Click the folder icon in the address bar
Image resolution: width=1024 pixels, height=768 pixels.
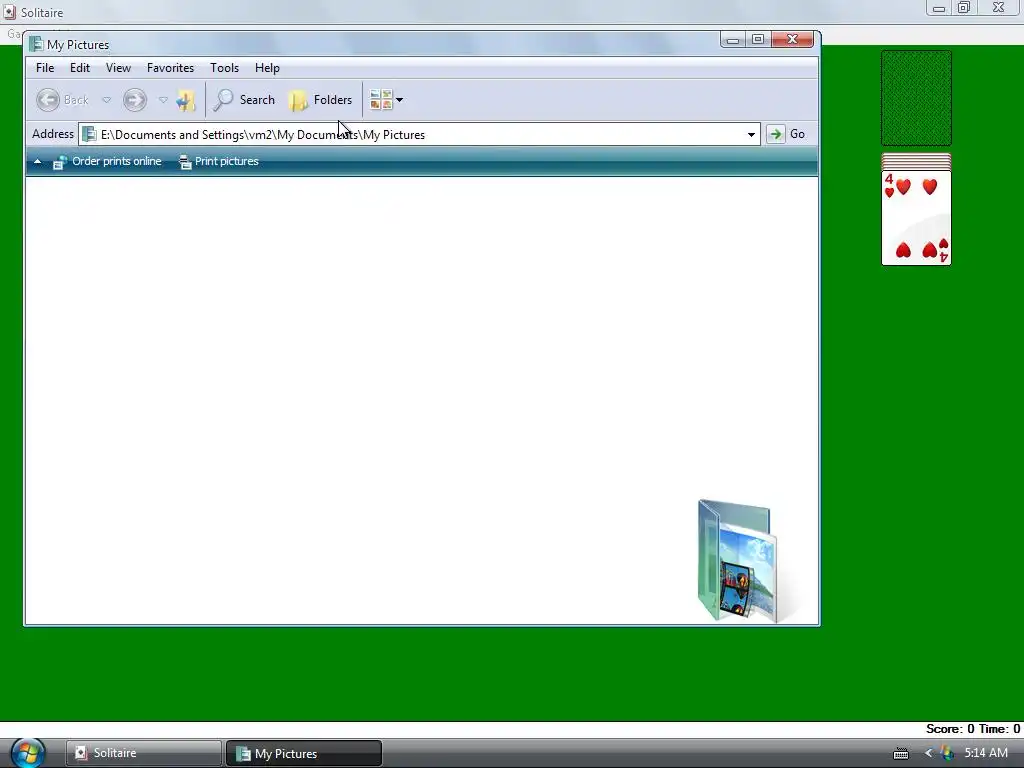pos(89,135)
